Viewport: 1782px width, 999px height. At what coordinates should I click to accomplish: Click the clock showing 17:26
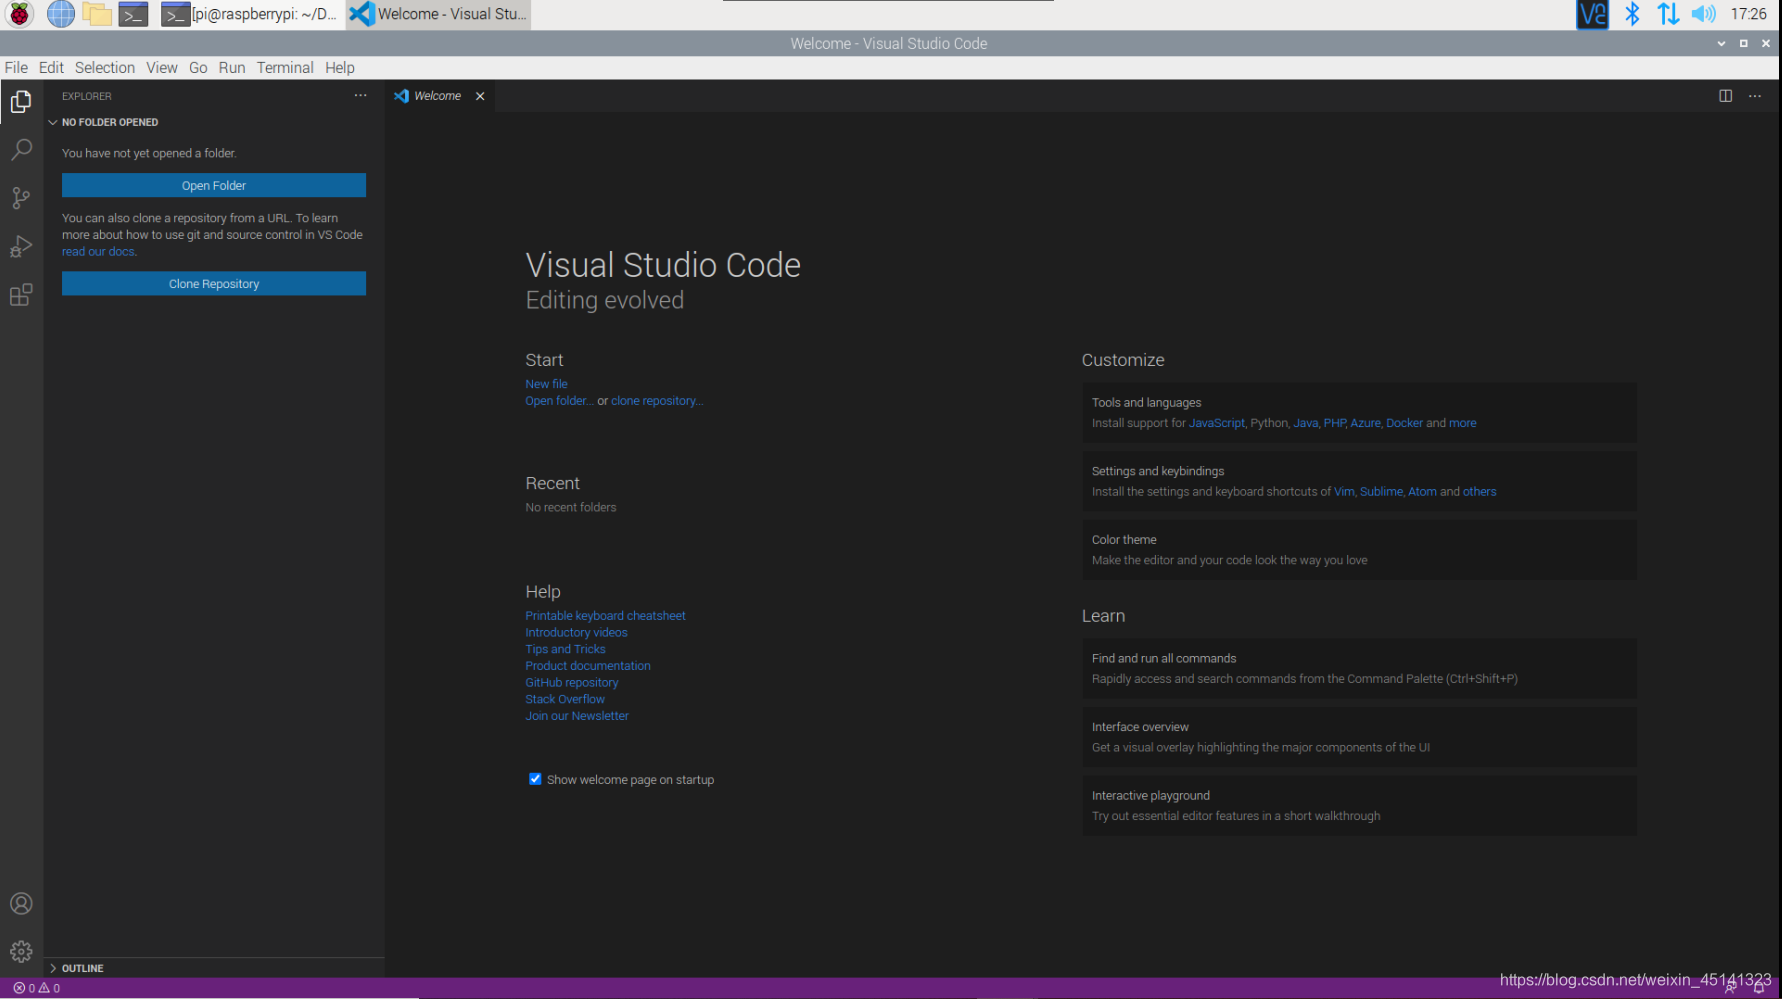(1748, 14)
